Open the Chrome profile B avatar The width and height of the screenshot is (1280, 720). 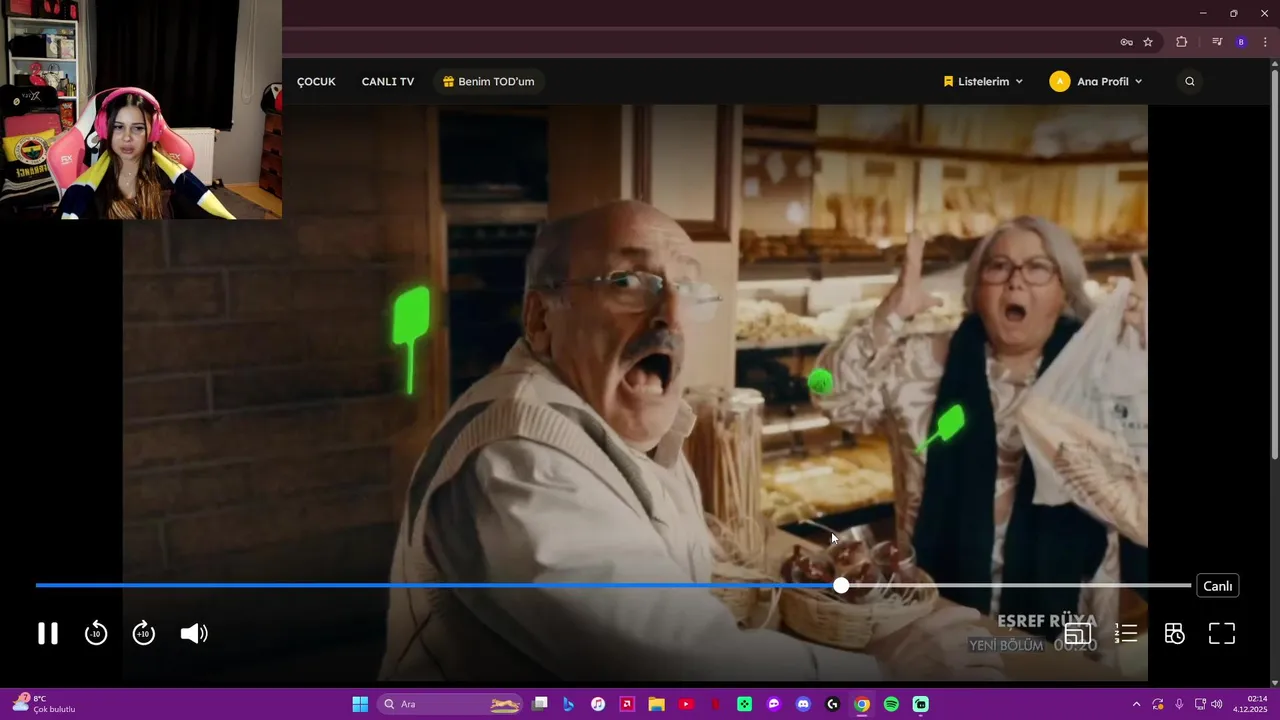1241,42
